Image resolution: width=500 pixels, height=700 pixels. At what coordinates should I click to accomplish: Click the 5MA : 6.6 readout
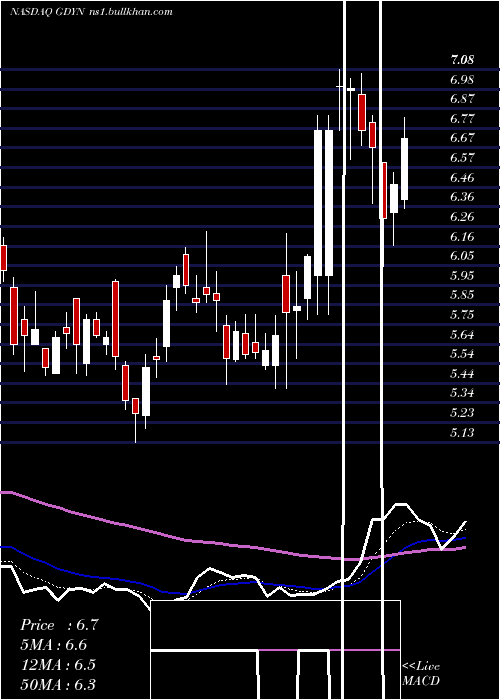pos(54,645)
